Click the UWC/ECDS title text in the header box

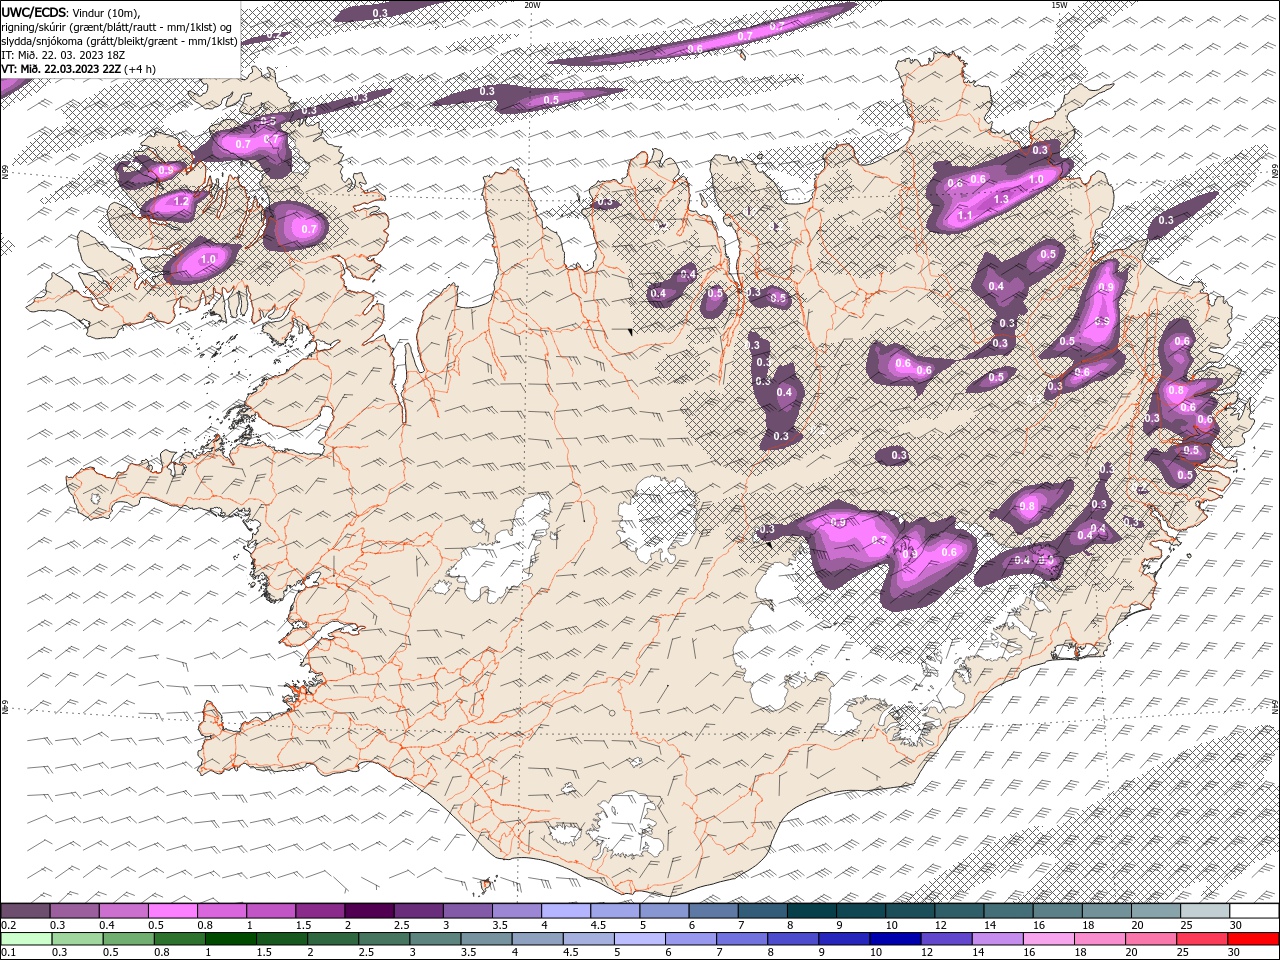(x=35, y=12)
